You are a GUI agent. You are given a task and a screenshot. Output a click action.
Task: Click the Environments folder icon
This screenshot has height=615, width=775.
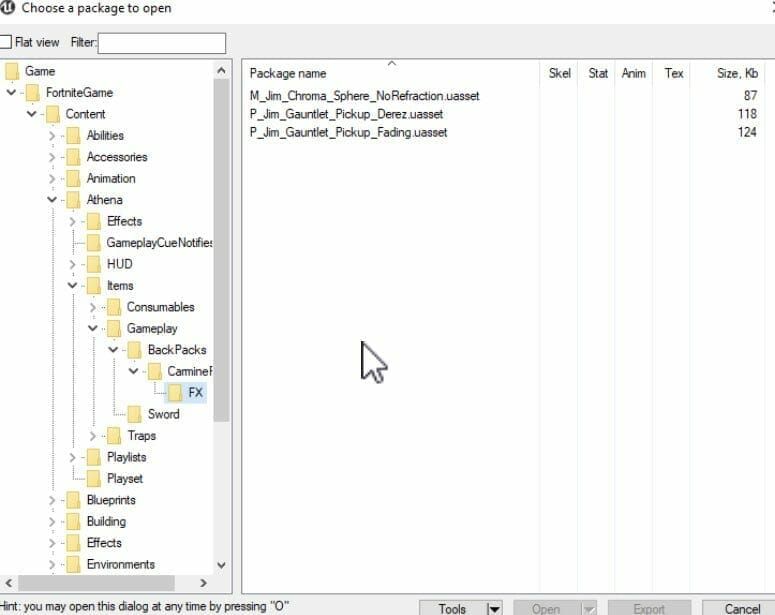click(73, 564)
